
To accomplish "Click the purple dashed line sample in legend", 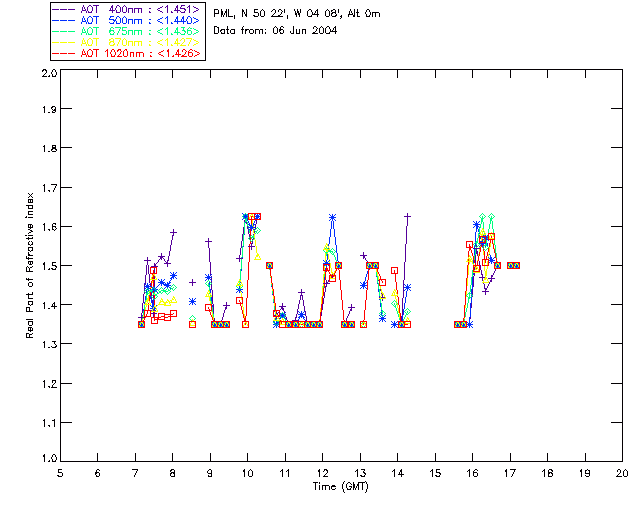I will pyautogui.click(x=65, y=8).
